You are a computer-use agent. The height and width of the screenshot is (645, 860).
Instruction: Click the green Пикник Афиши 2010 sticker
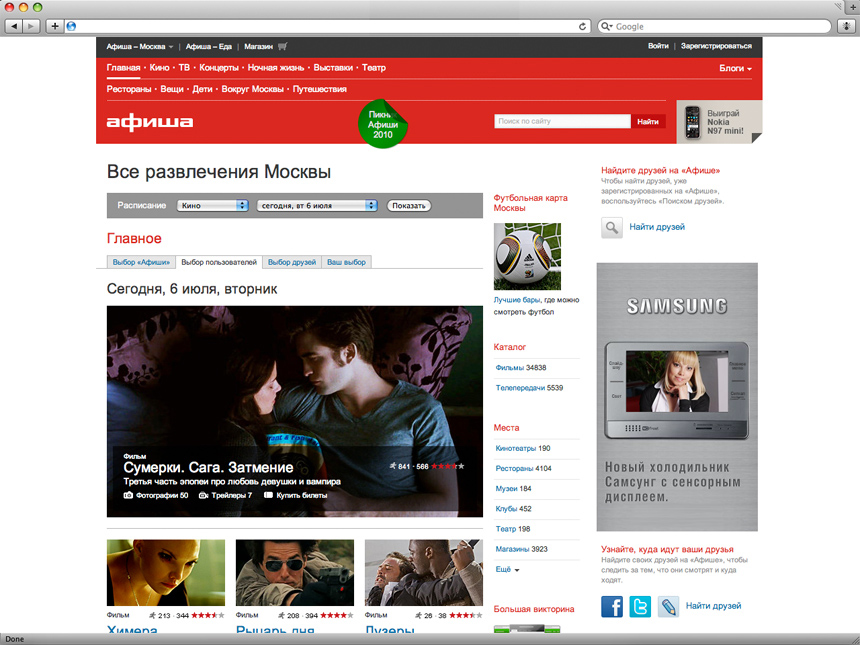click(383, 124)
